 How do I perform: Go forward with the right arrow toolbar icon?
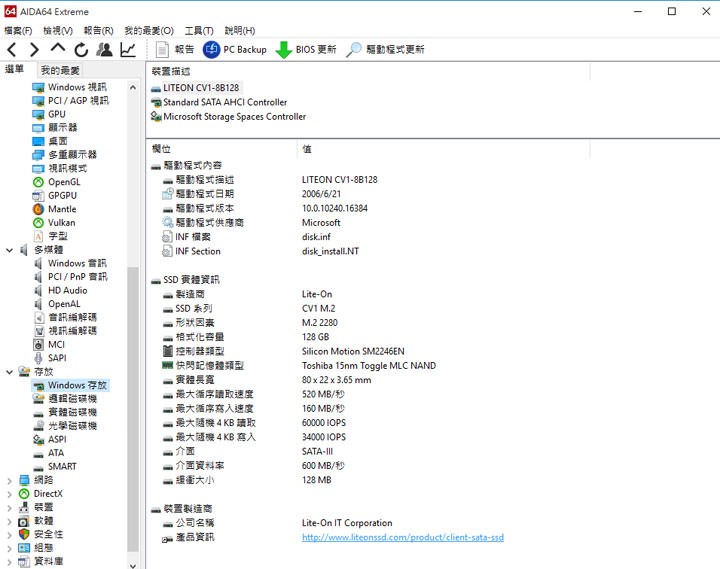coord(34,50)
